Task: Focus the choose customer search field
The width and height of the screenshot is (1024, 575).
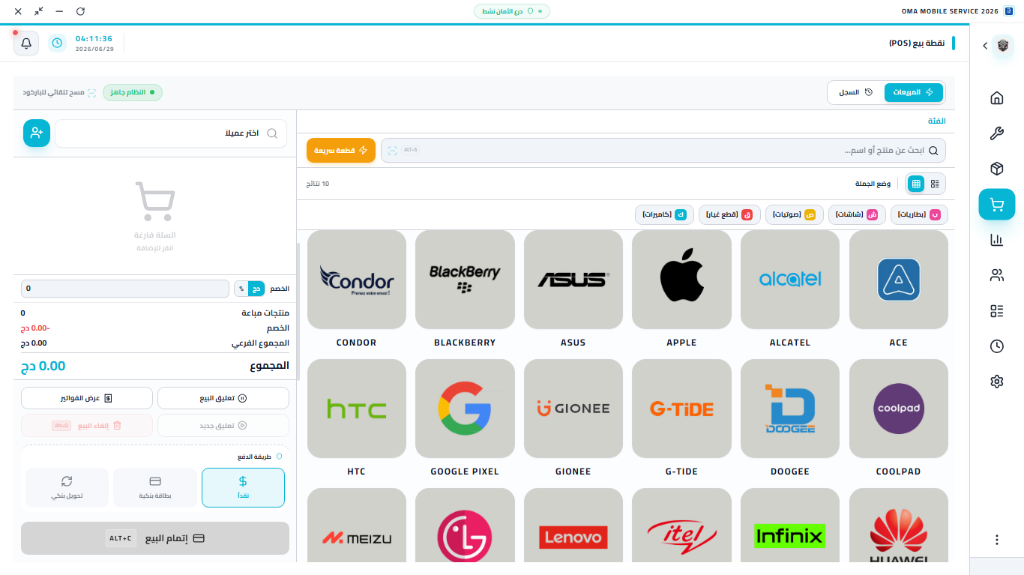Action: click(x=170, y=133)
